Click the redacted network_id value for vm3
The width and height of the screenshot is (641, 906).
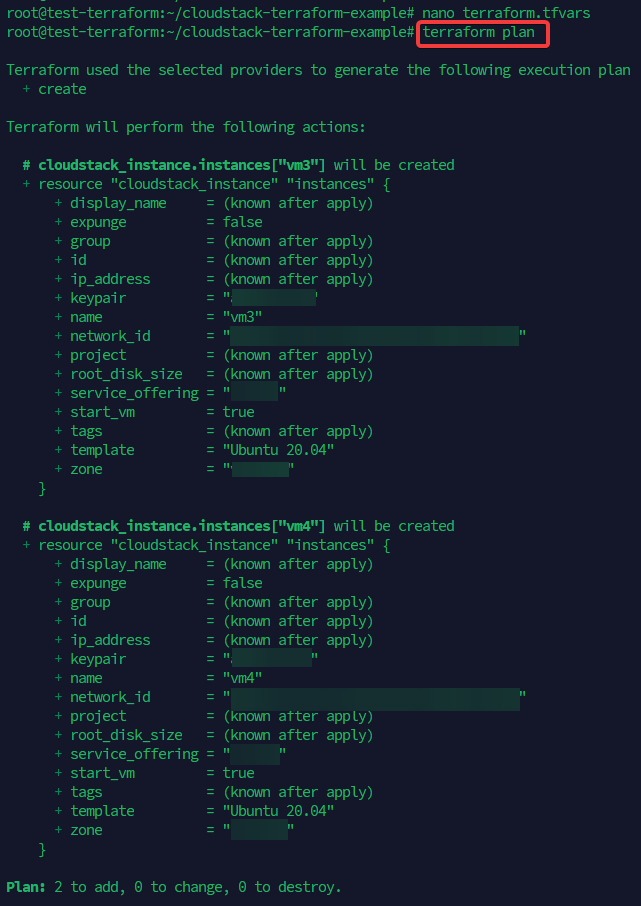pyautogui.click(x=374, y=336)
